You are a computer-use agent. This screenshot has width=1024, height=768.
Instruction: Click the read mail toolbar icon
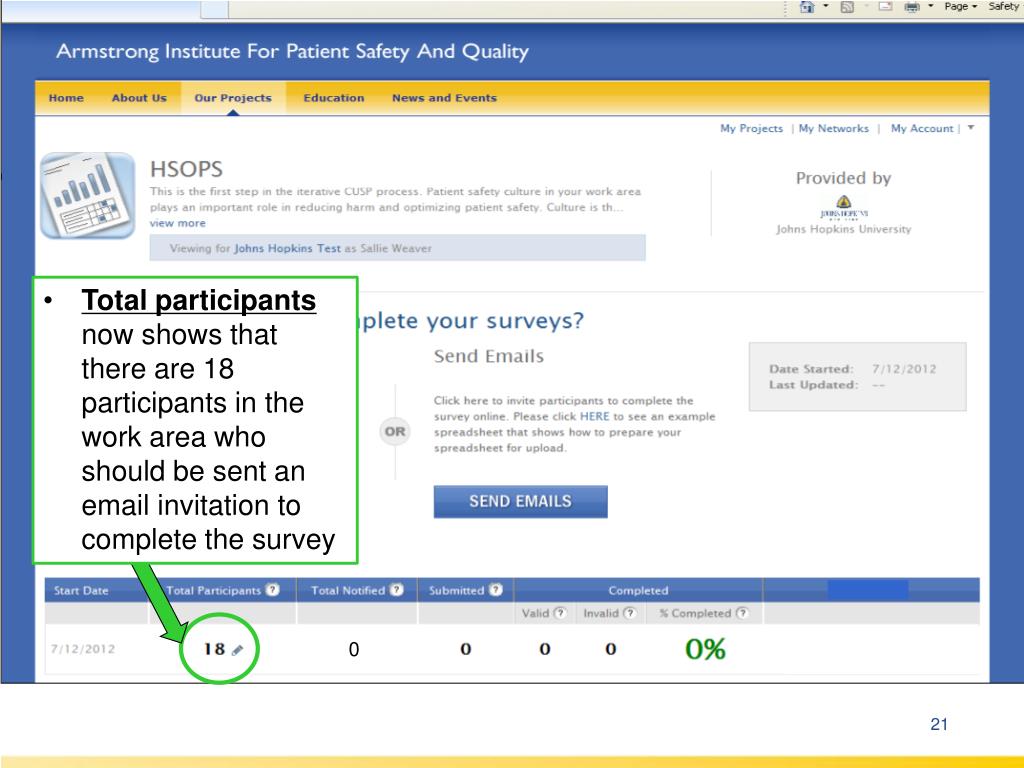click(886, 7)
